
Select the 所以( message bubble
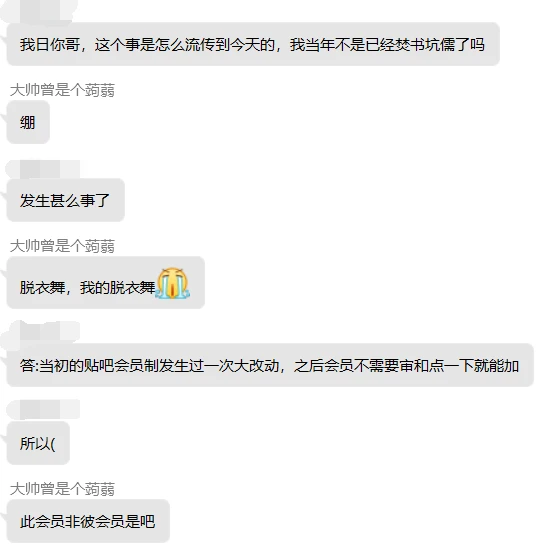(x=38, y=443)
